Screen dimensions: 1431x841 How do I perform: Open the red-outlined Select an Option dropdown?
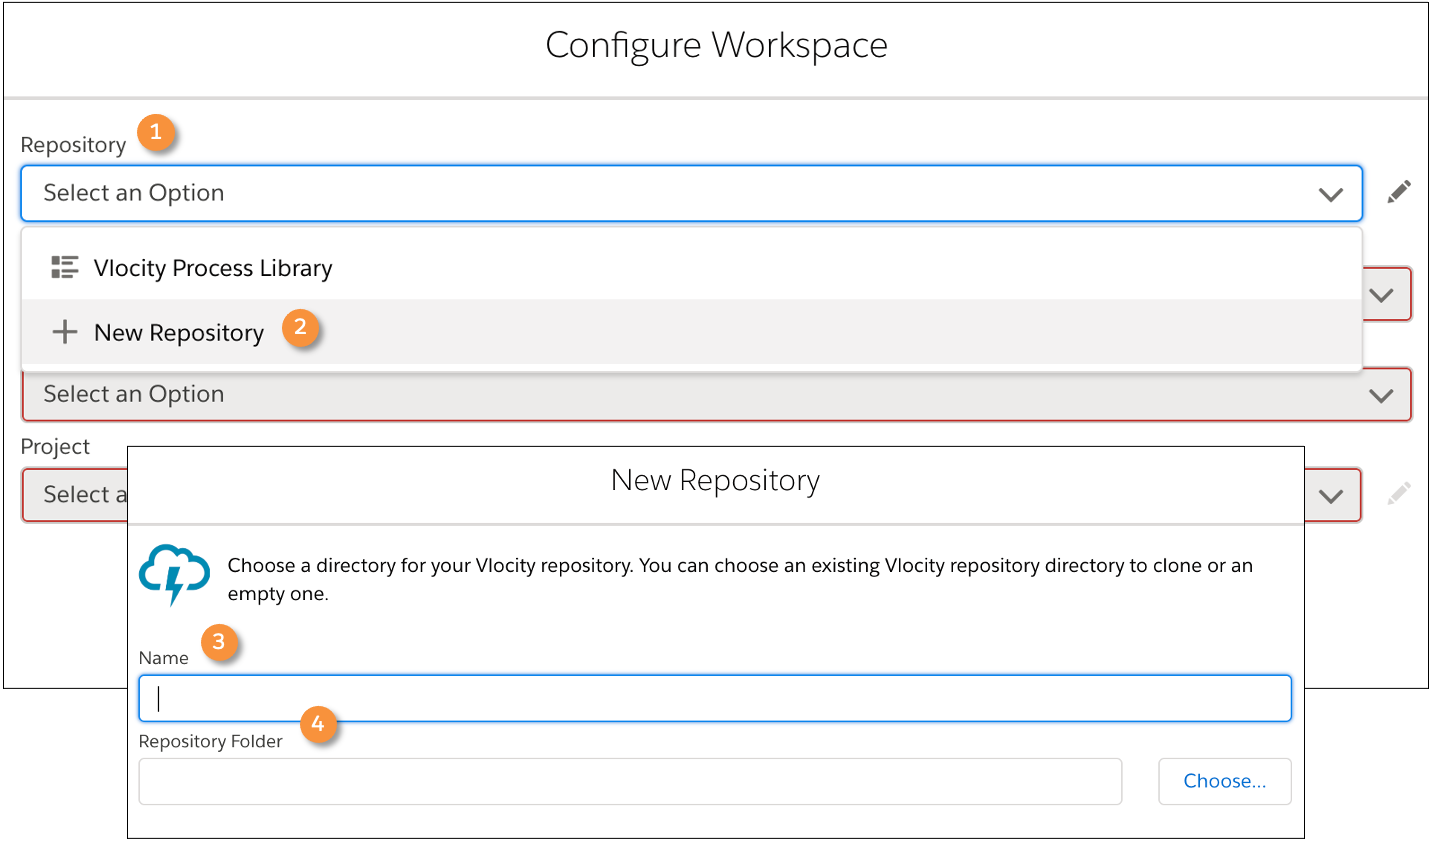point(716,394)
